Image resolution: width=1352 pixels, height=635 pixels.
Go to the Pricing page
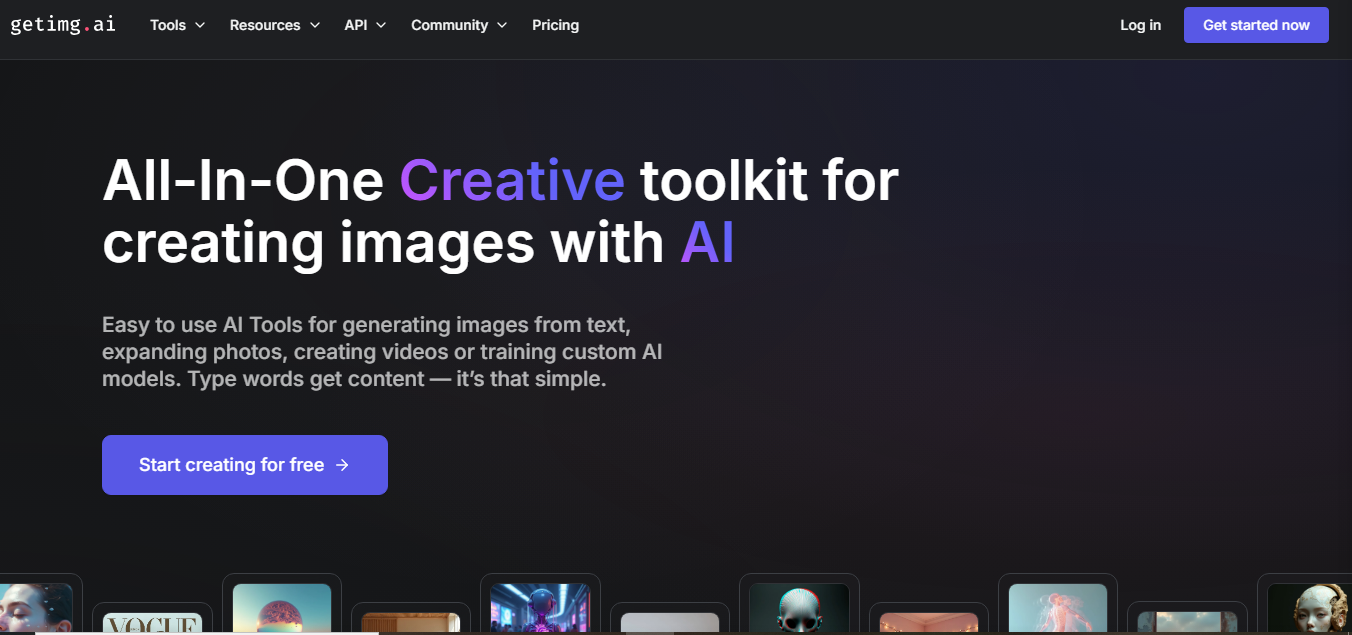(x=555, y=25)
